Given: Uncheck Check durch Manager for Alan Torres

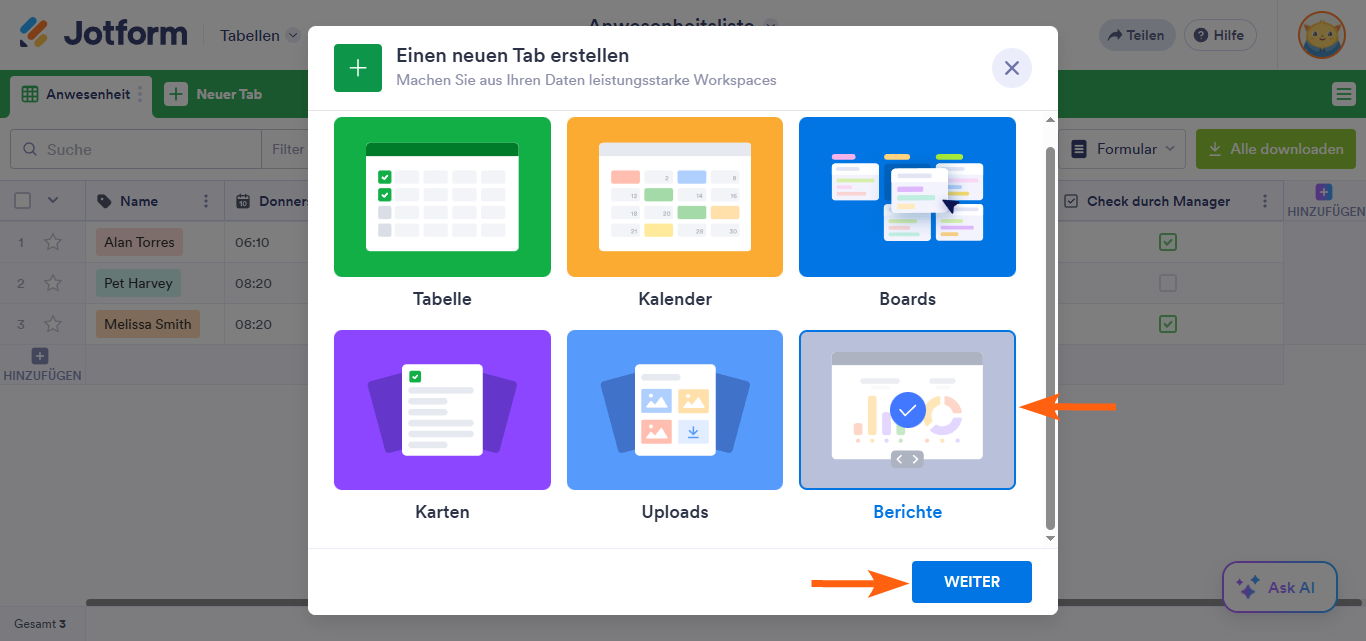Looking at the screenshot, I should 1166,241.
